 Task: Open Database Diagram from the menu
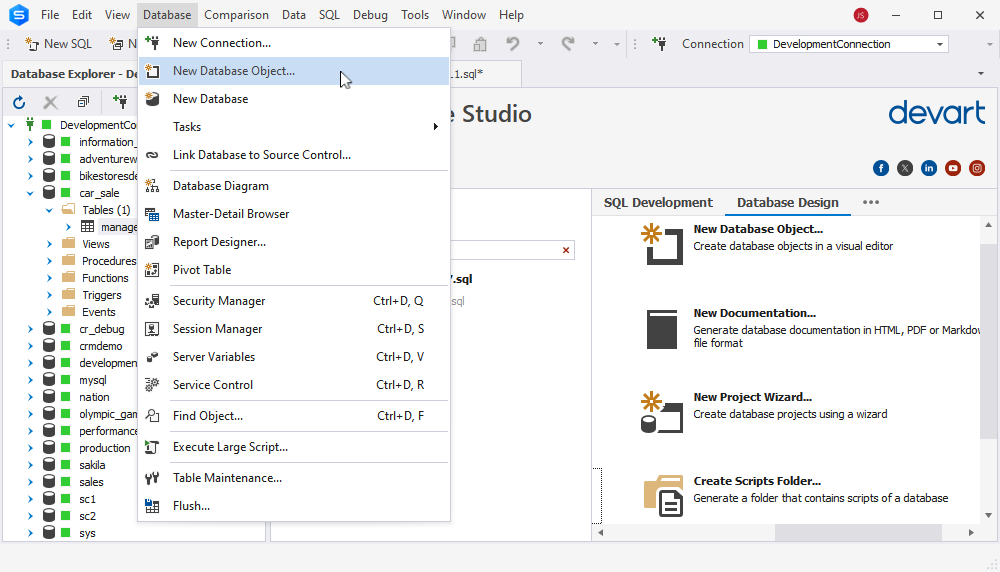pos(294,186)
